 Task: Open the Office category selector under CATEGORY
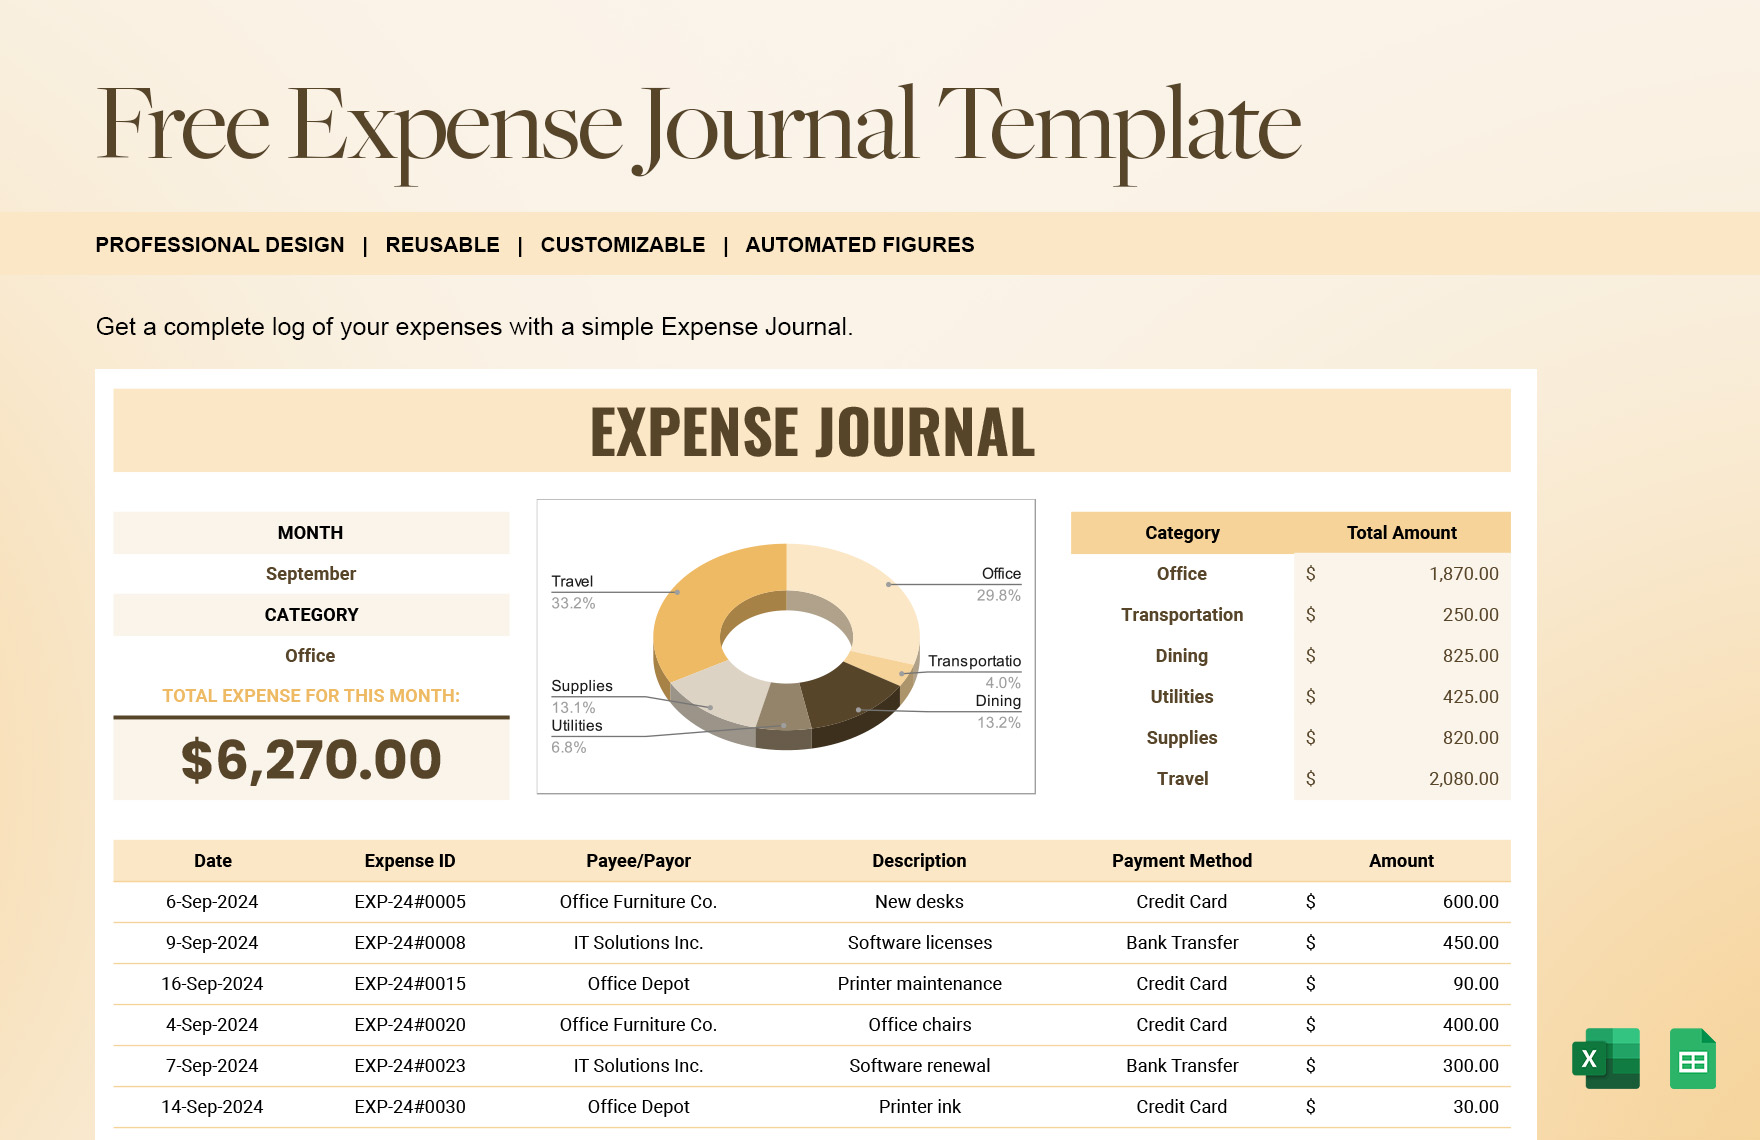[310, 655]
